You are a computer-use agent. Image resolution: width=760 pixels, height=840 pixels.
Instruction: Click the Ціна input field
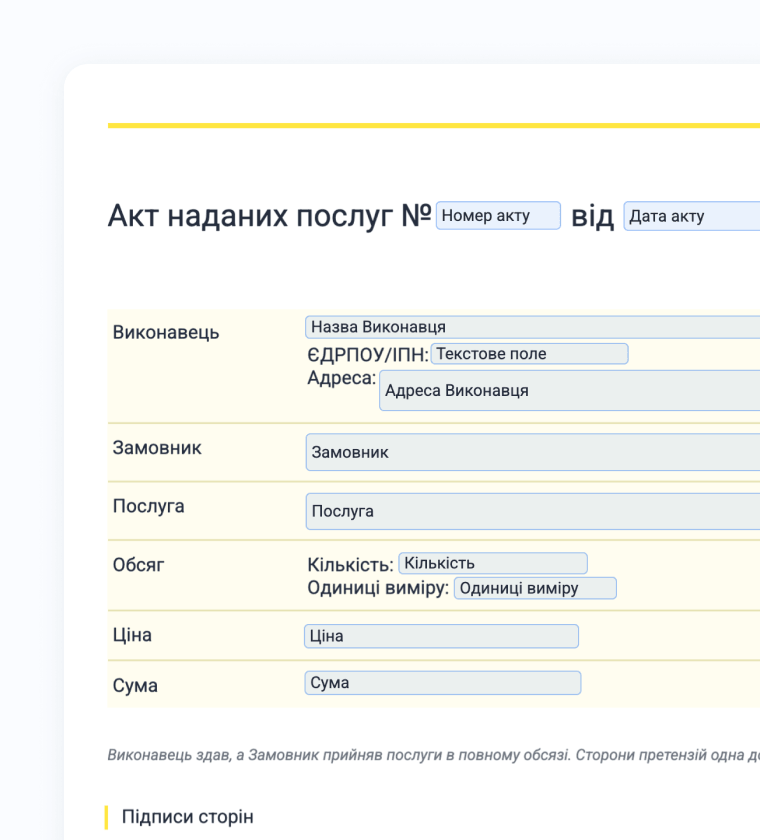point(441,636)
